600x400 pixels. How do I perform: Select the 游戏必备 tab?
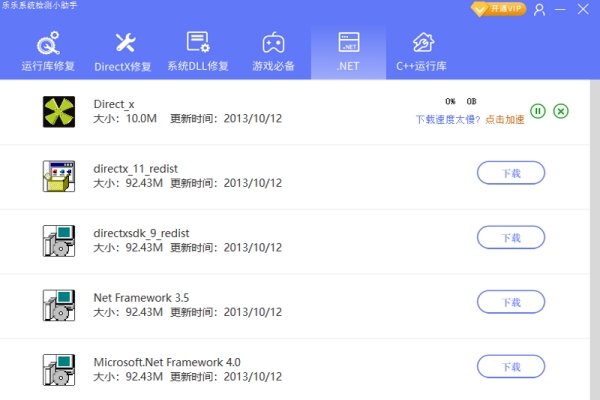pos(273,52)
